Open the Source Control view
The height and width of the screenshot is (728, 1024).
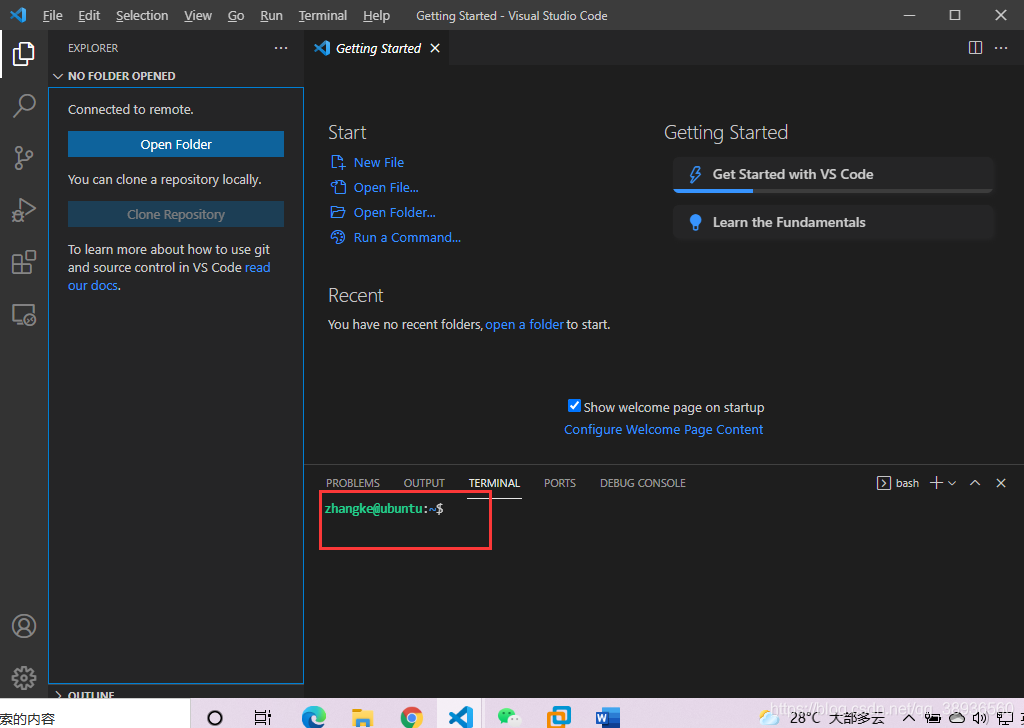(24, 157)
